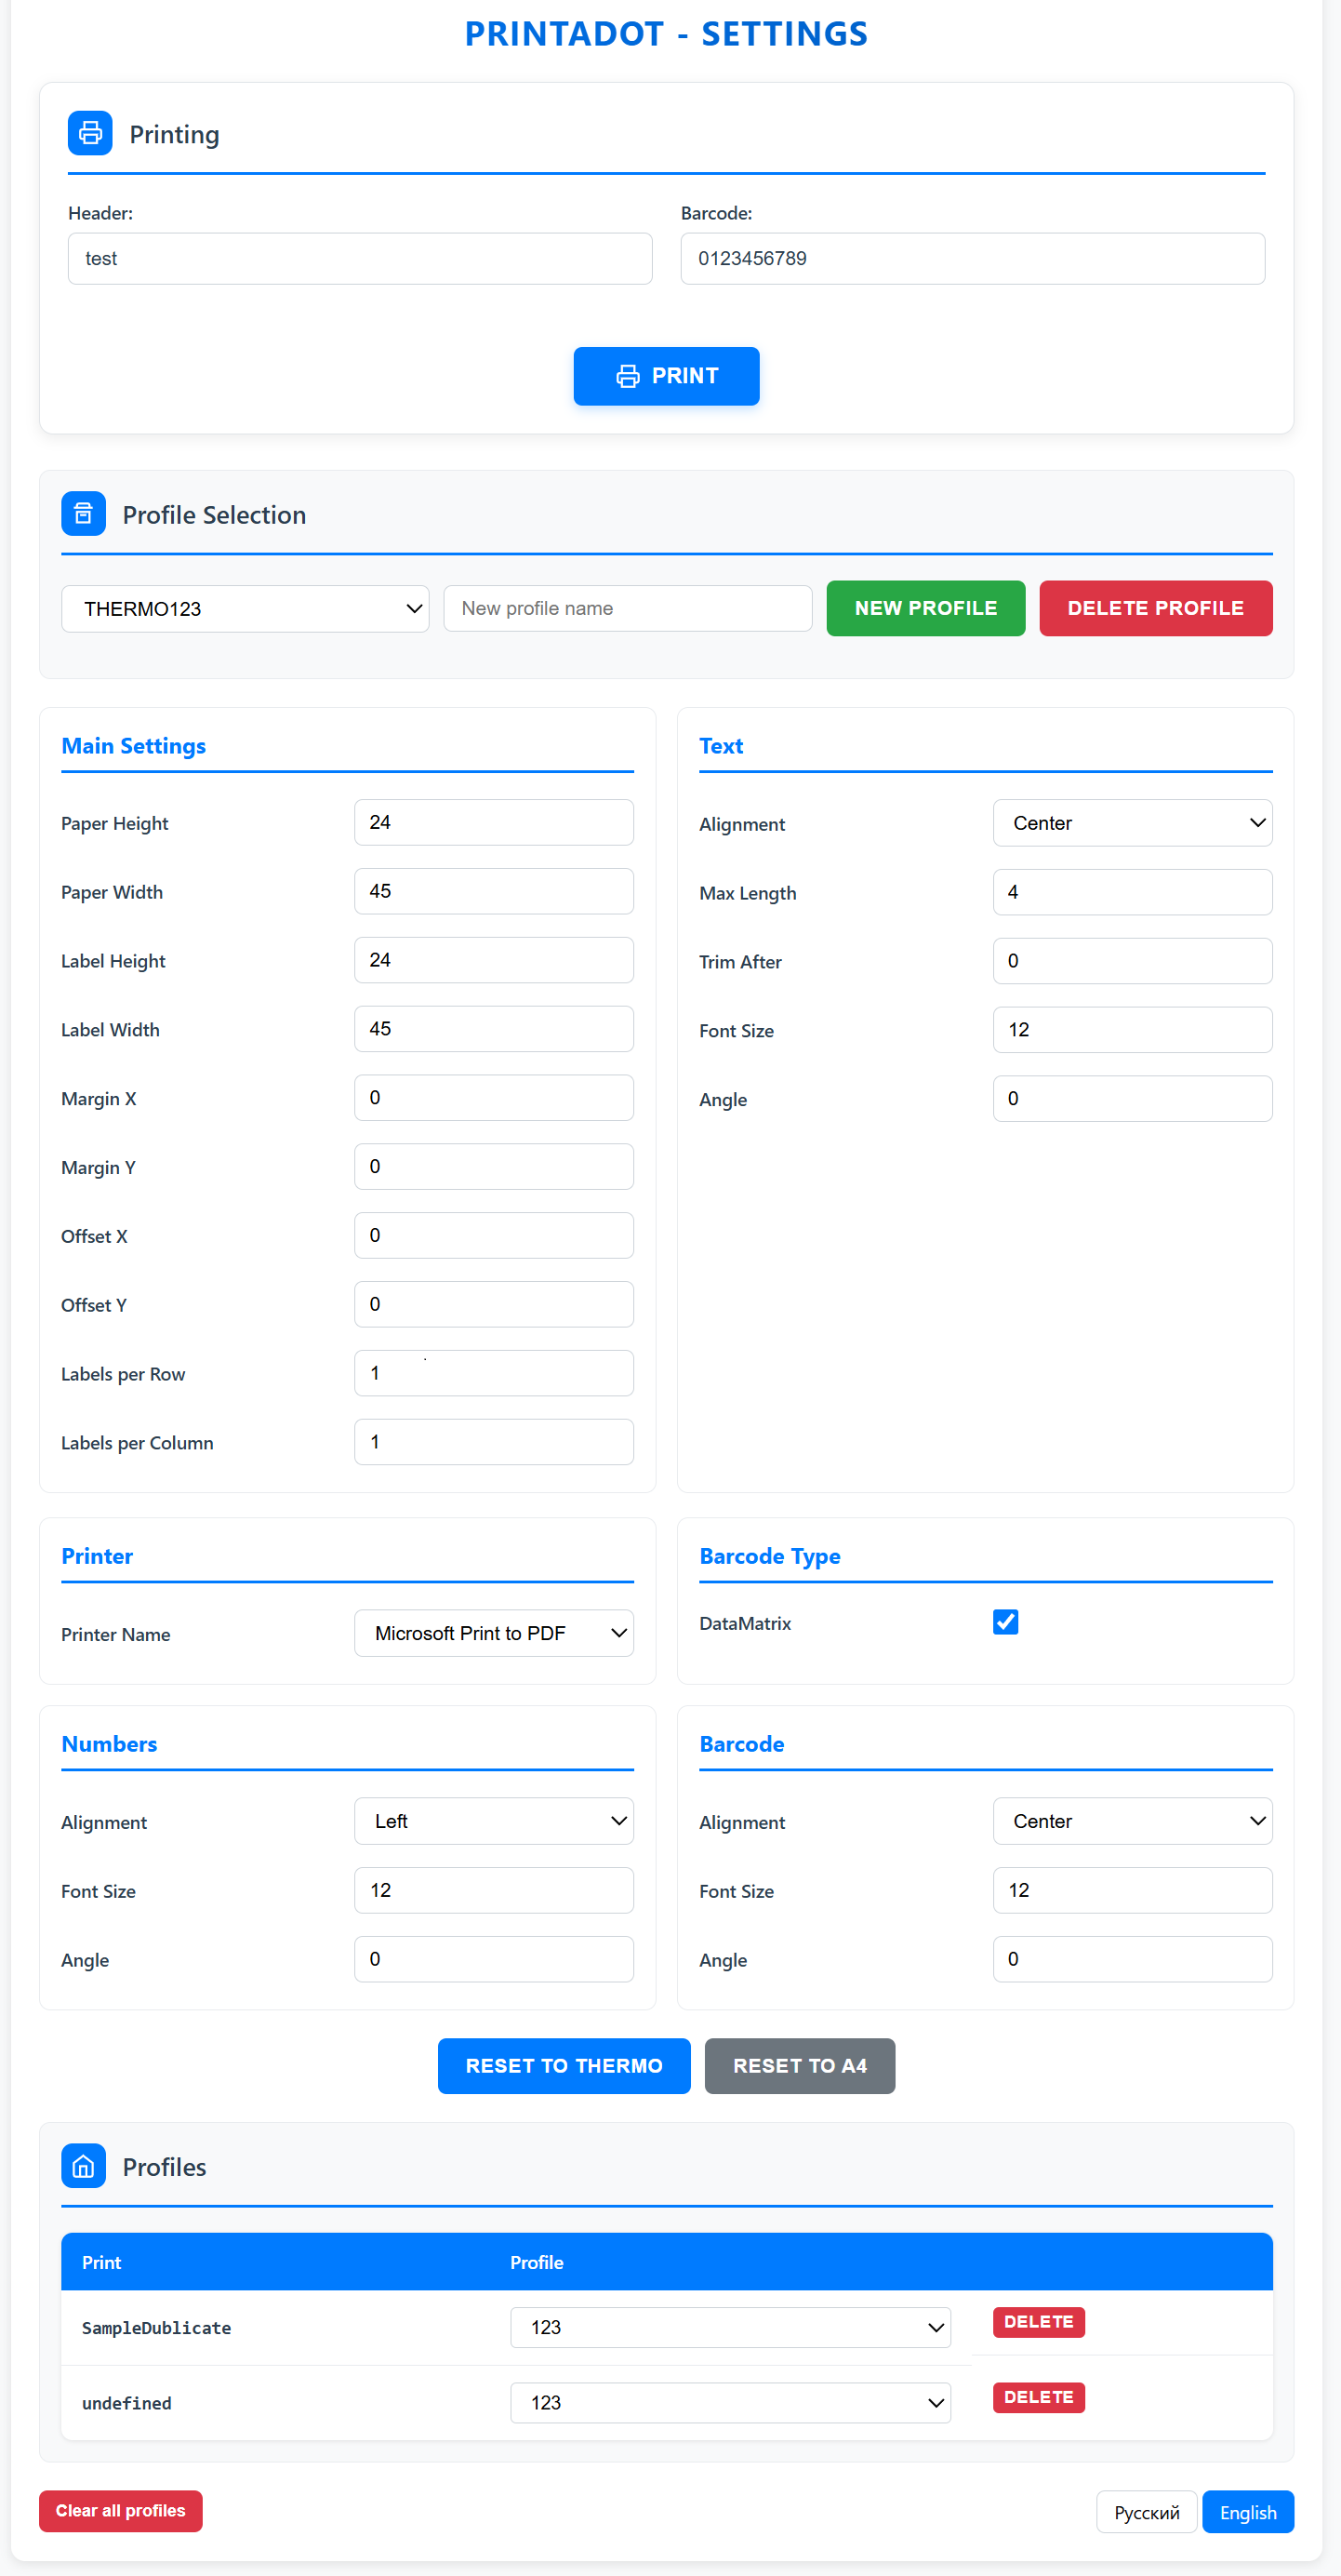The height and width of the screenshot is (2576, 1341).
Task: Click the PRINT button
Action: coord(666,376)
